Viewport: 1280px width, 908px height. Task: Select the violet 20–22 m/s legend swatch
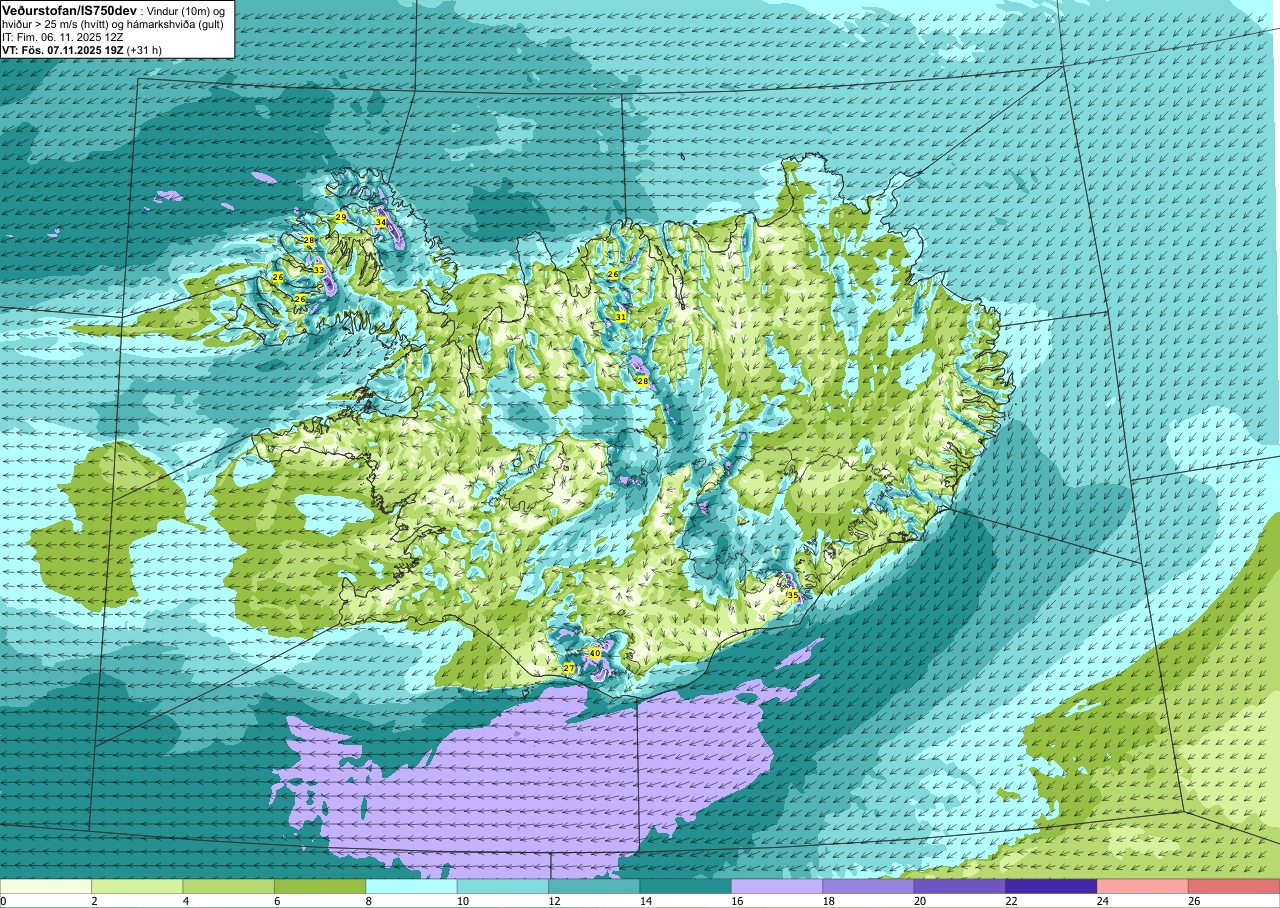(960, 886)
